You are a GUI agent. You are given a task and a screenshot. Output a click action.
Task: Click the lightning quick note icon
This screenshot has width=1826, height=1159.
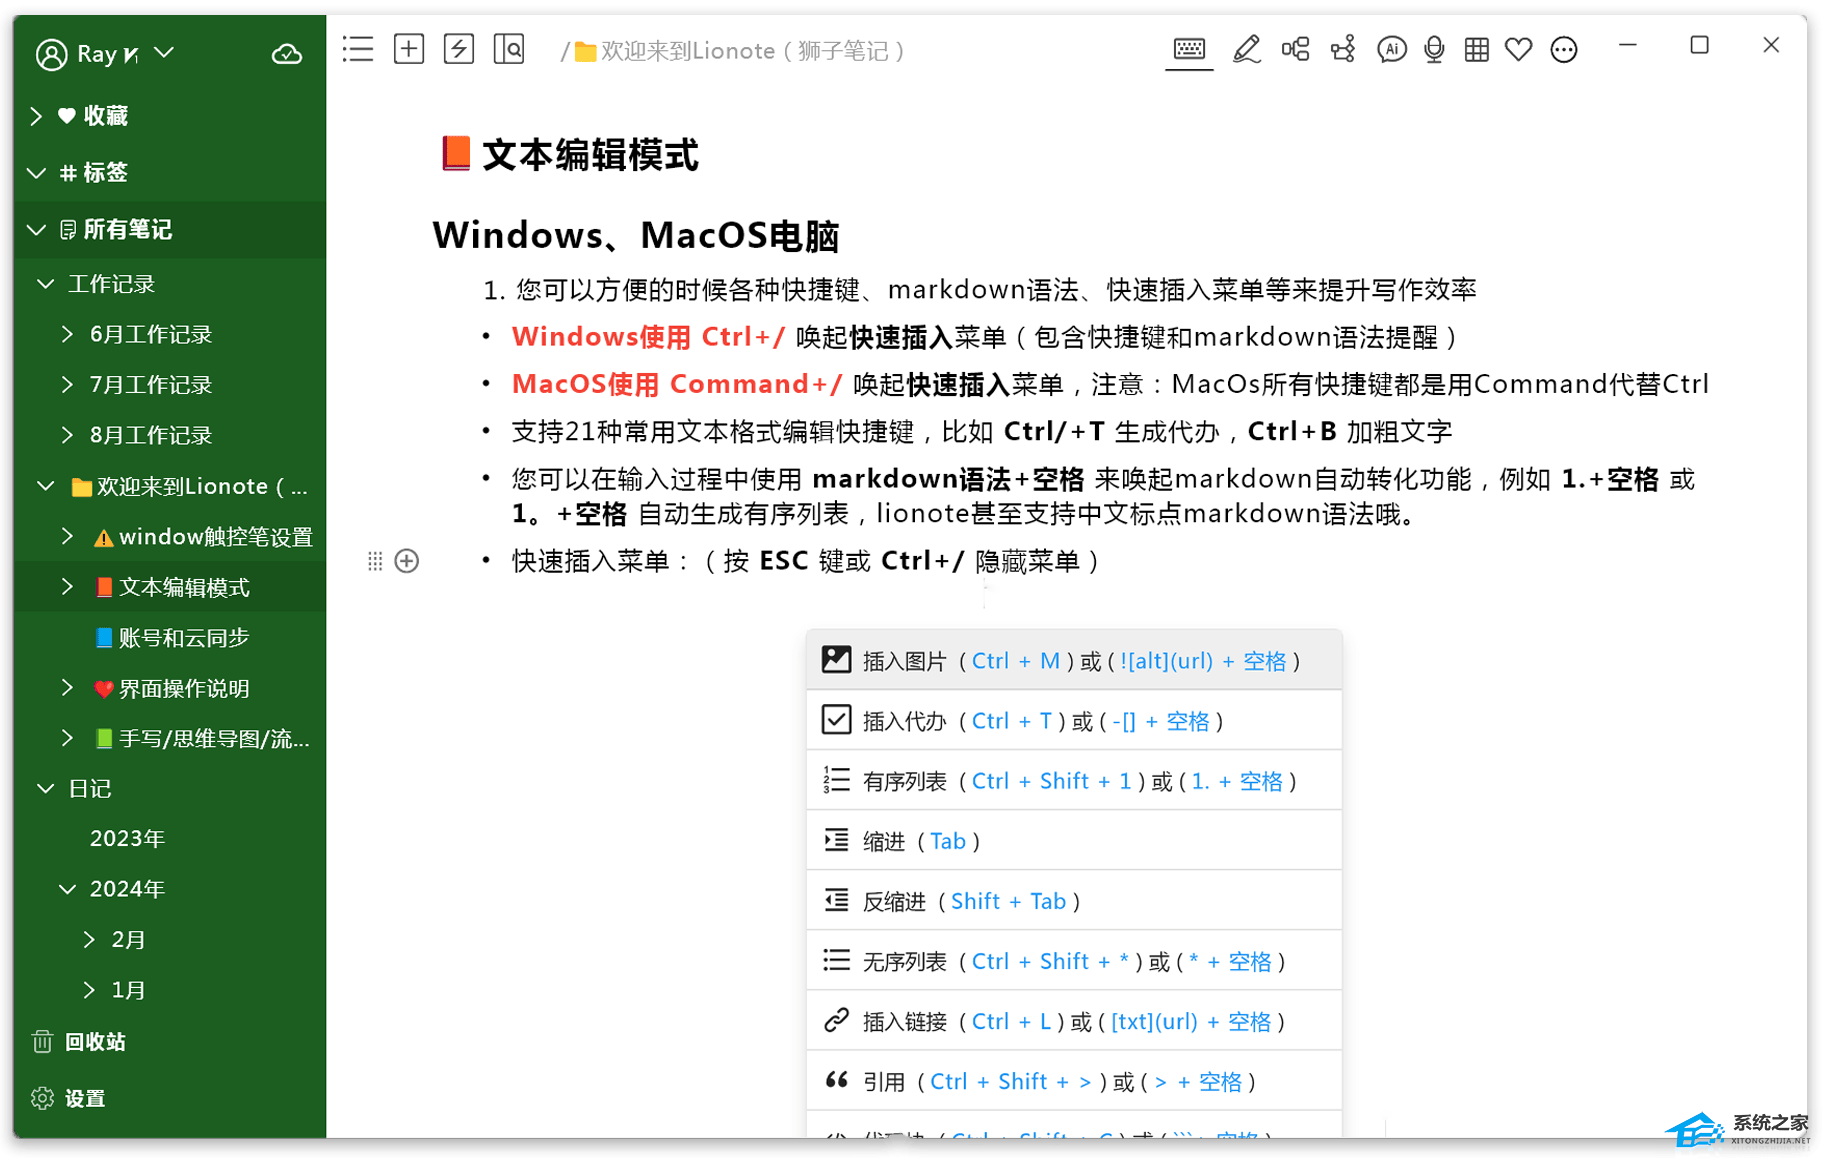459,49
